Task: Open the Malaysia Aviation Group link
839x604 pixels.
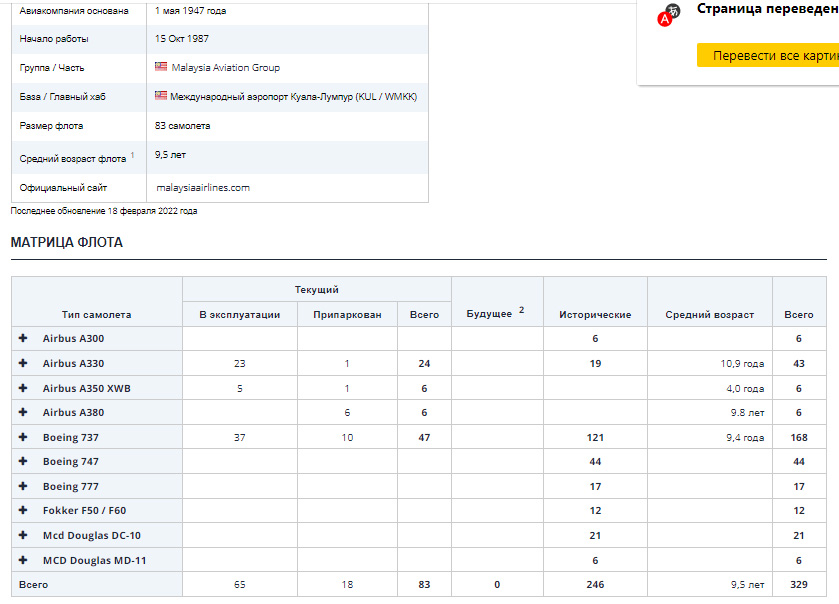Action: pos(225,67)
